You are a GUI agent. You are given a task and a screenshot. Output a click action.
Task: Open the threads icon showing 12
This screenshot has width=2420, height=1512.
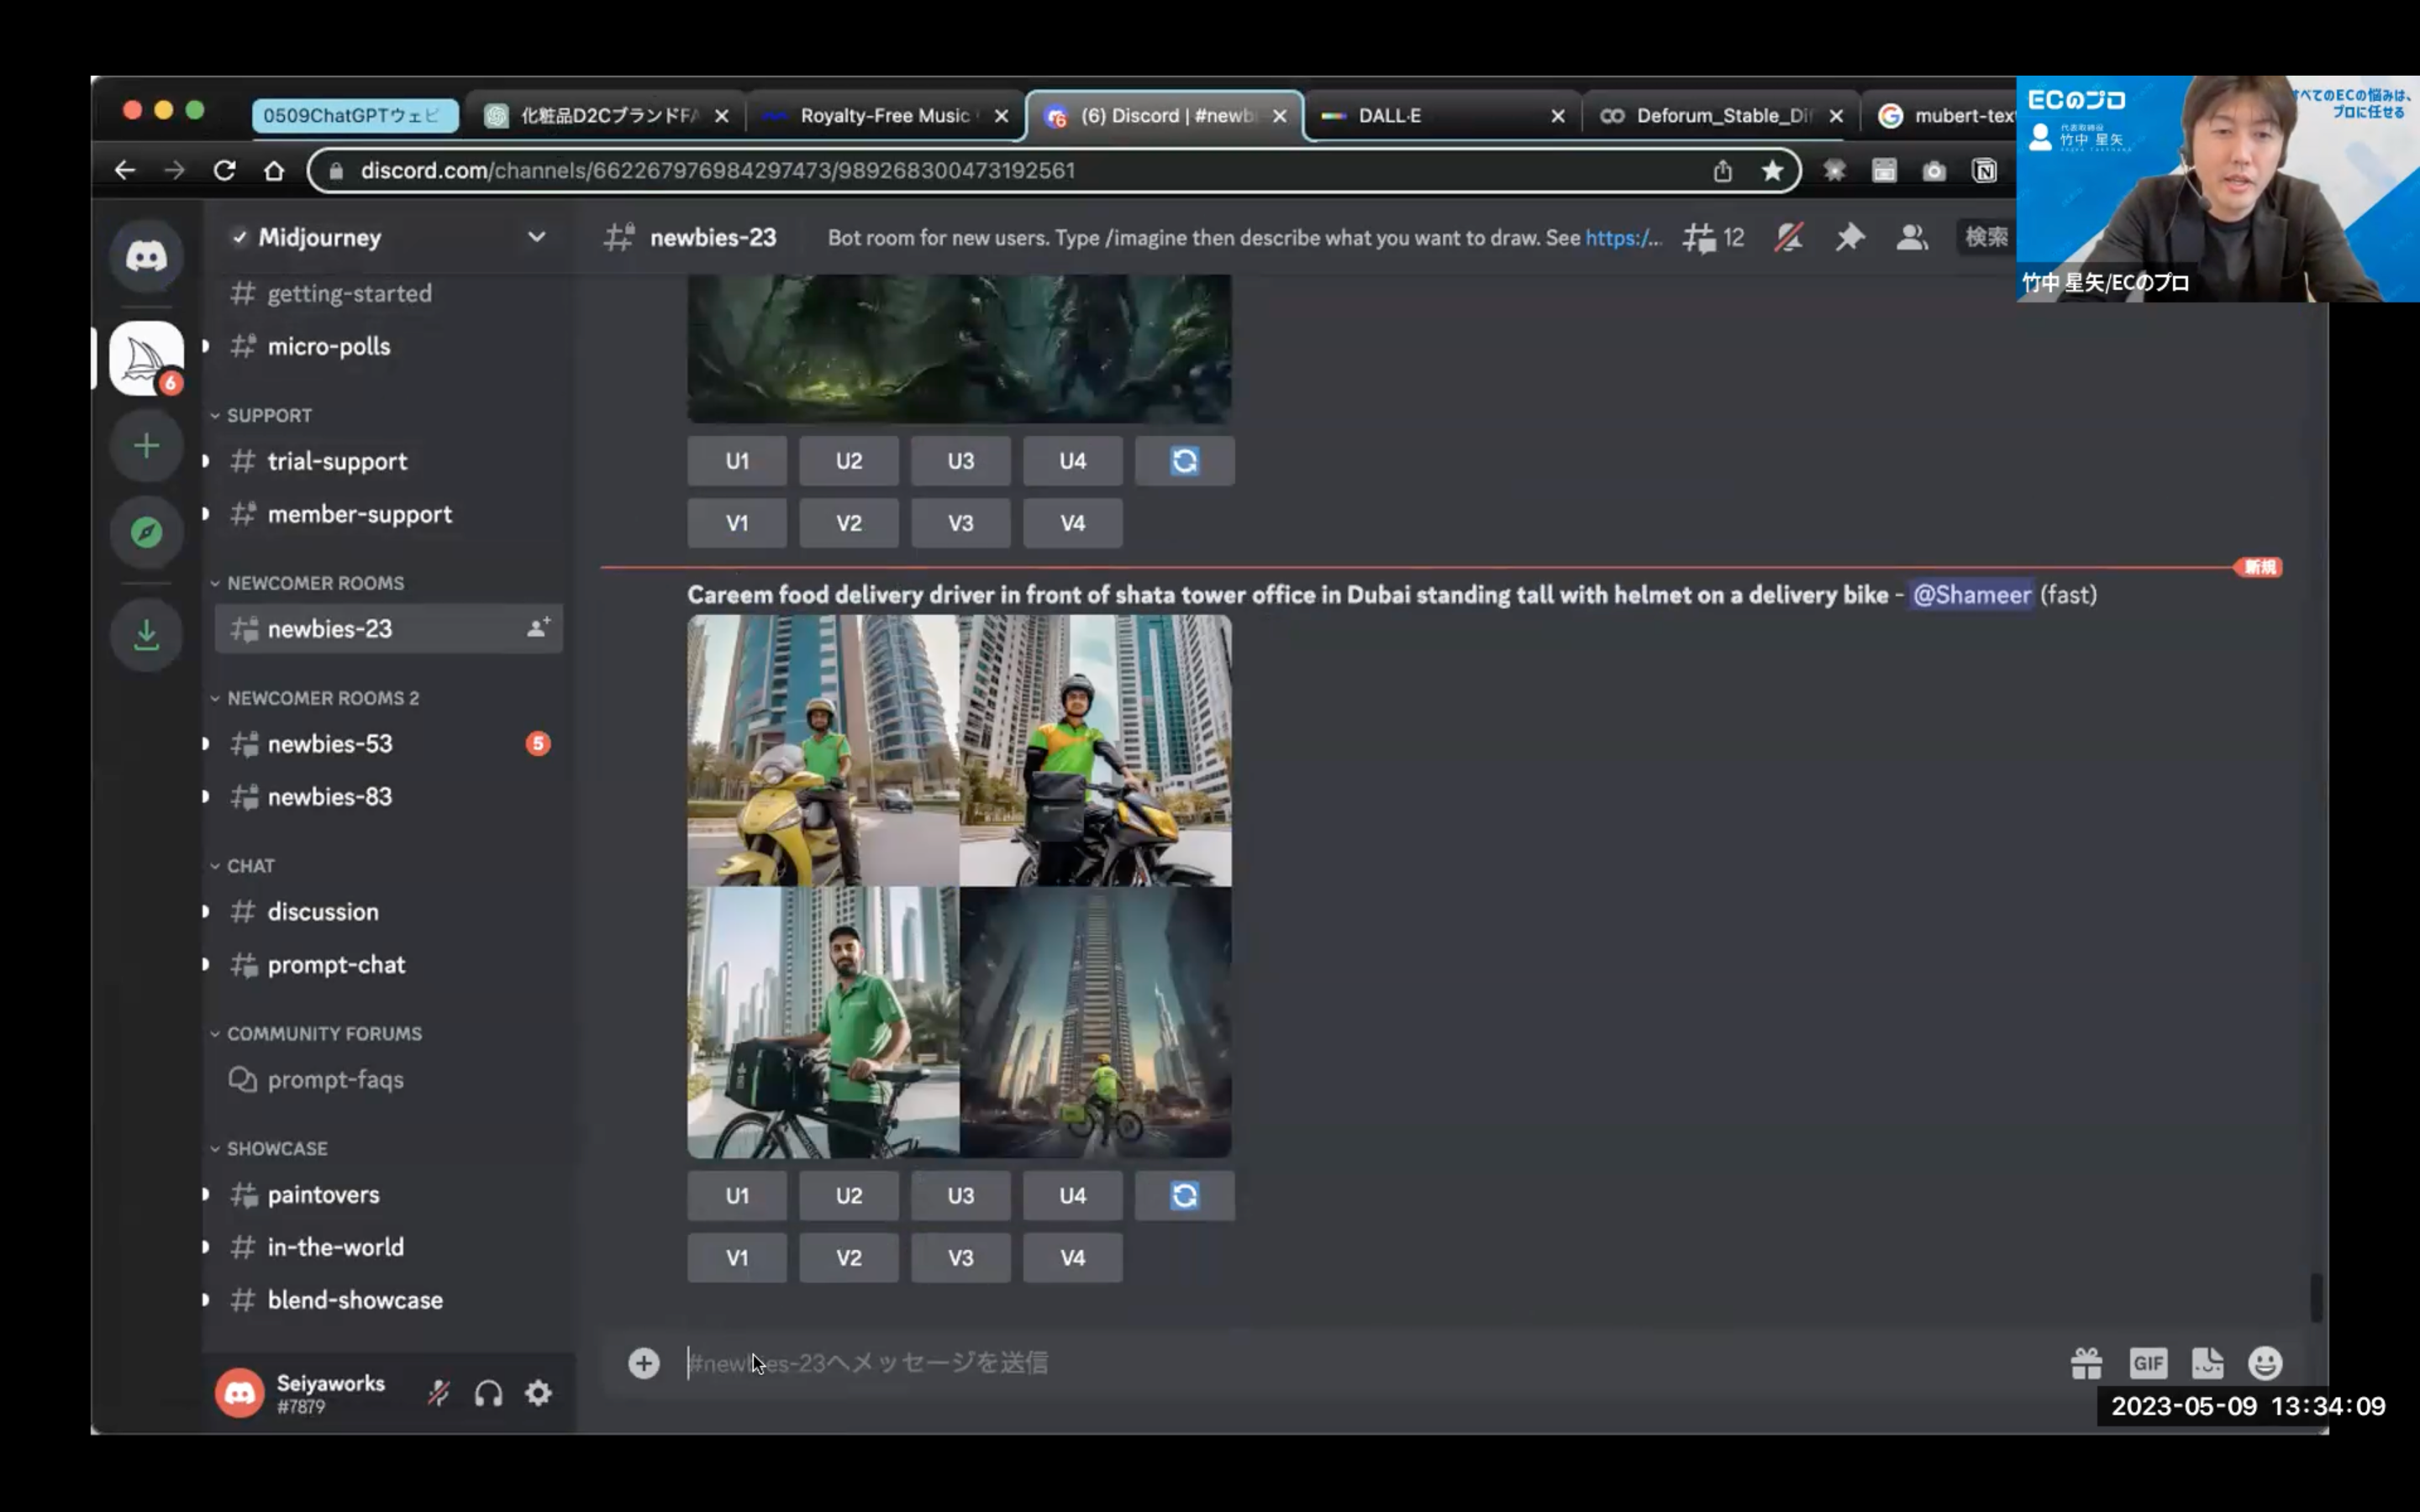(1712, 237)
